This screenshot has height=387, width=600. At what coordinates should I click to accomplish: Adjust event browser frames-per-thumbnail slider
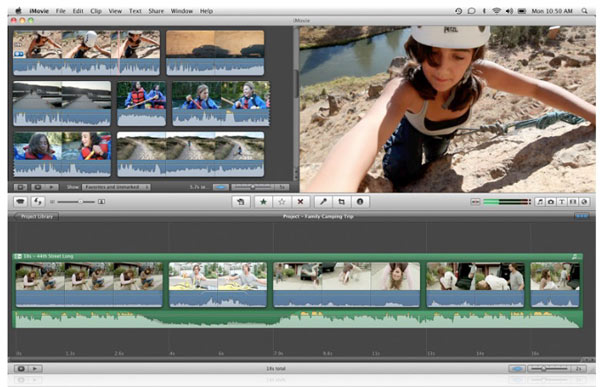253,187
